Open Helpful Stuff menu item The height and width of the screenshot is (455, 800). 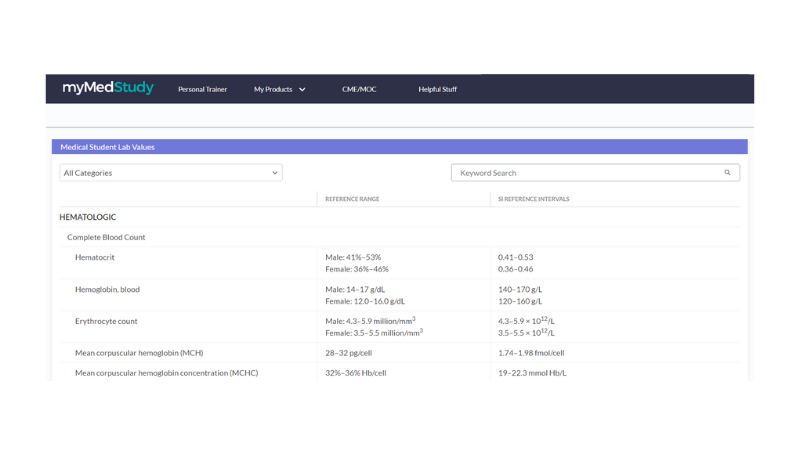pyautogui.click(x=437, y=89)
